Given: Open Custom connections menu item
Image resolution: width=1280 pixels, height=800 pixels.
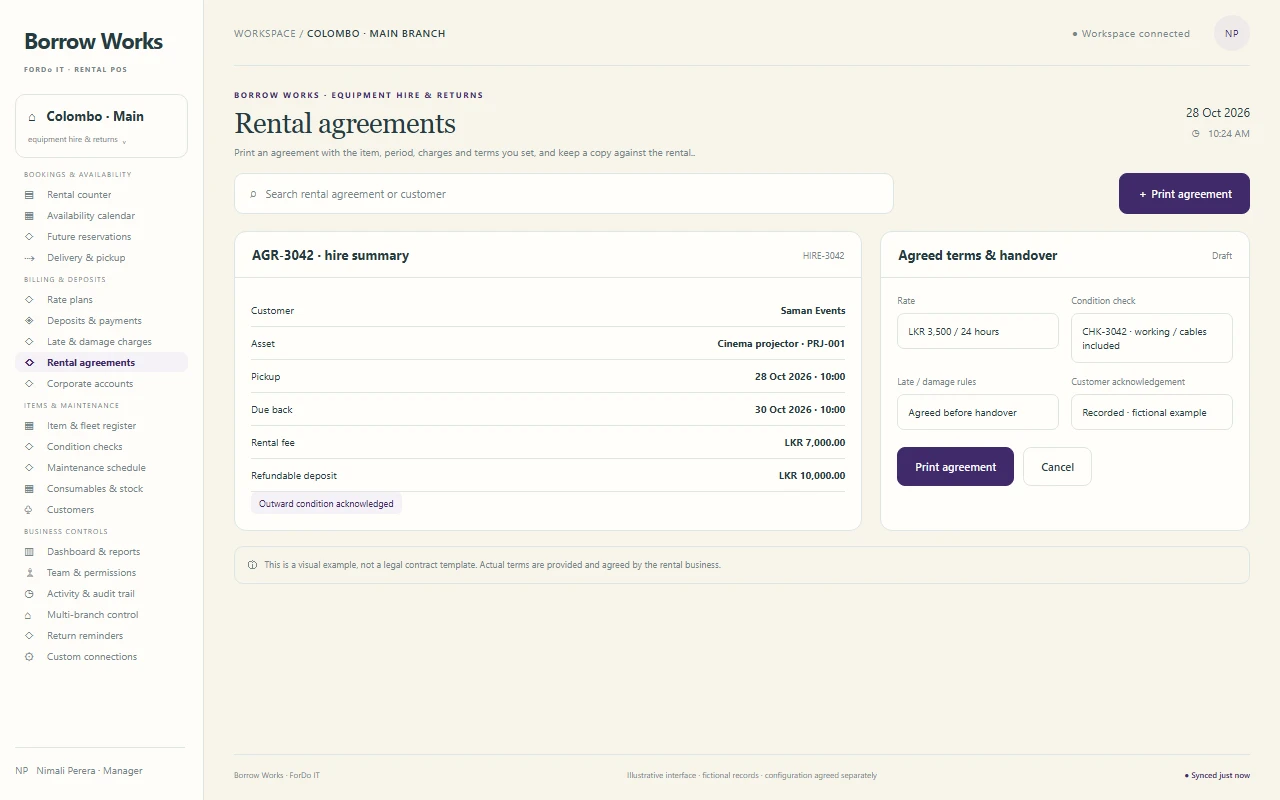Looking at the screenshot, I should pyautogui.click(x=101, y=657).
